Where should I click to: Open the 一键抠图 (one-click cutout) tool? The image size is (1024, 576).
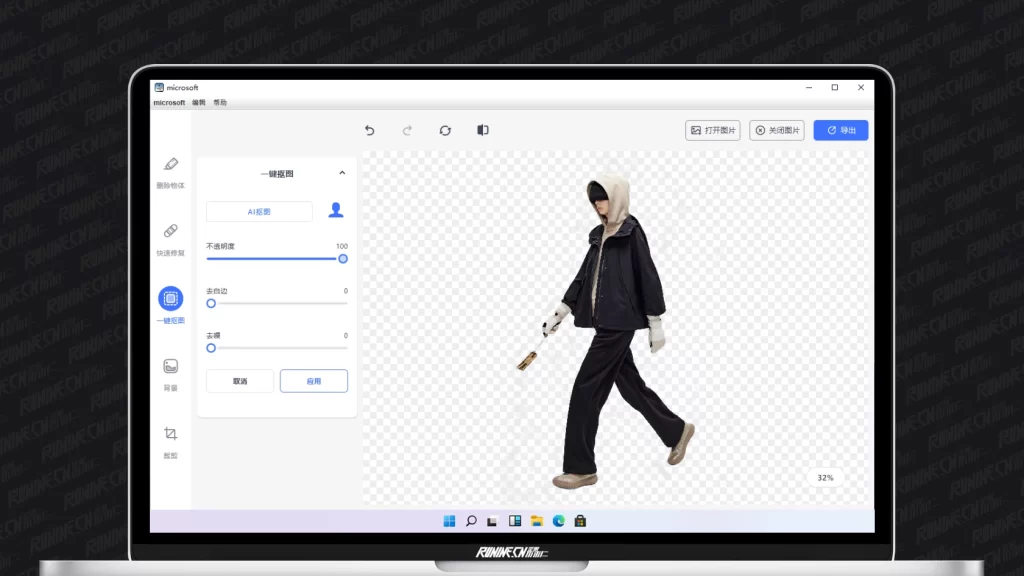coord(170,298)
